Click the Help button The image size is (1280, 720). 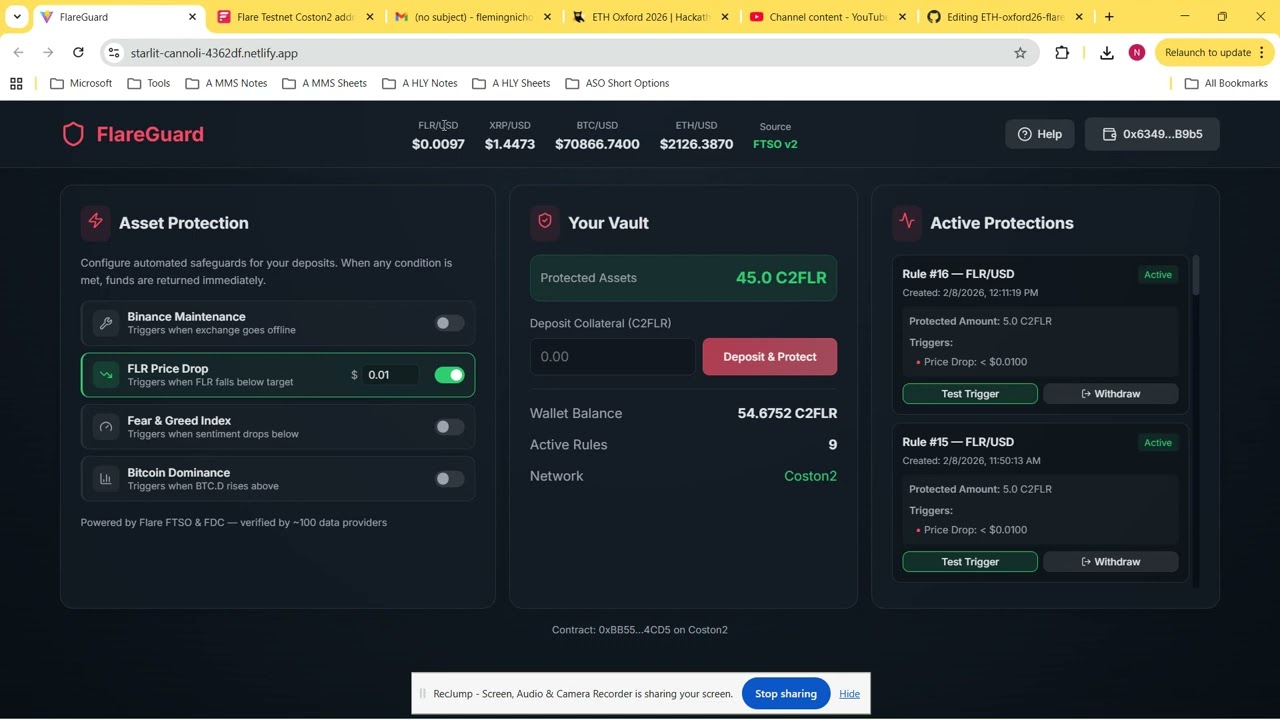(x=1040, y=134)
